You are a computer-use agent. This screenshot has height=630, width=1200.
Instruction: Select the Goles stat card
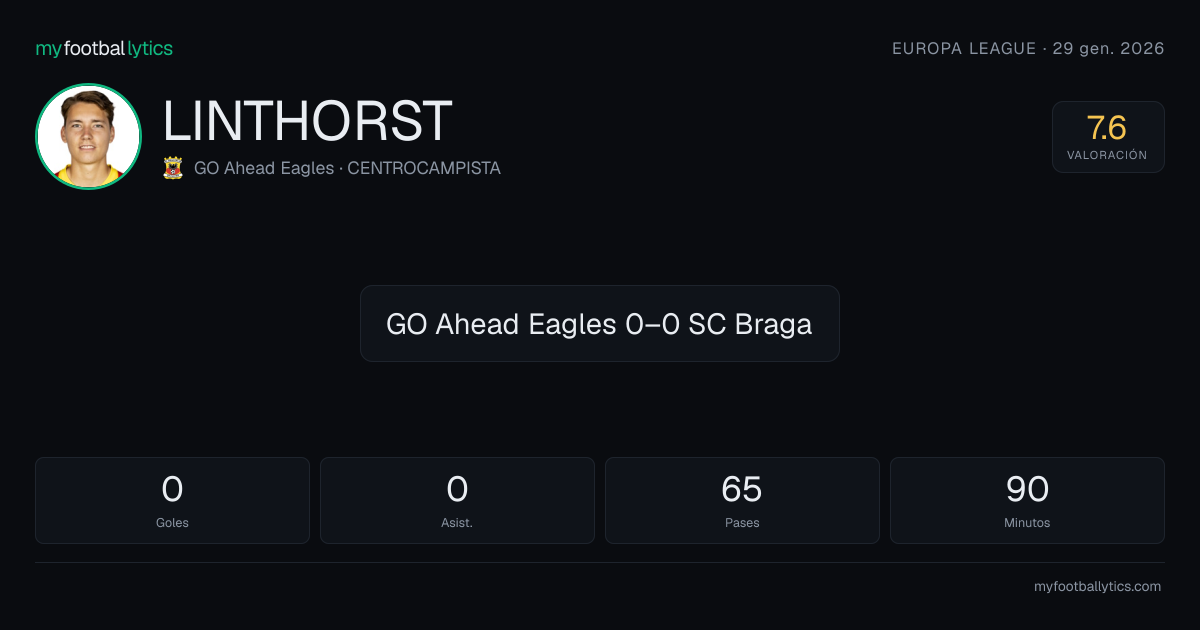172,500
